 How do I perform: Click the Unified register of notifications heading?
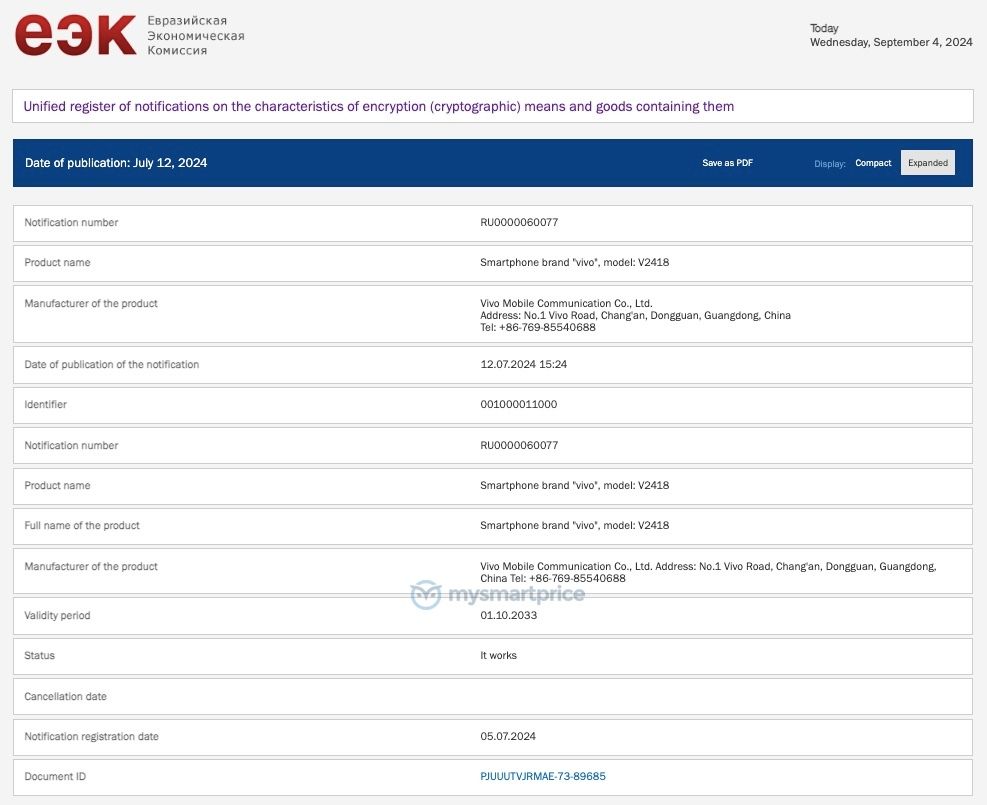[x=378, y=106]
